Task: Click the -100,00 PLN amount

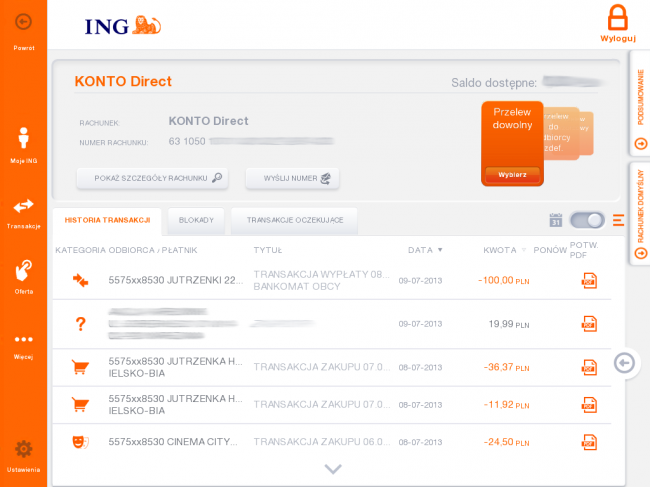Action: (504, 281)
